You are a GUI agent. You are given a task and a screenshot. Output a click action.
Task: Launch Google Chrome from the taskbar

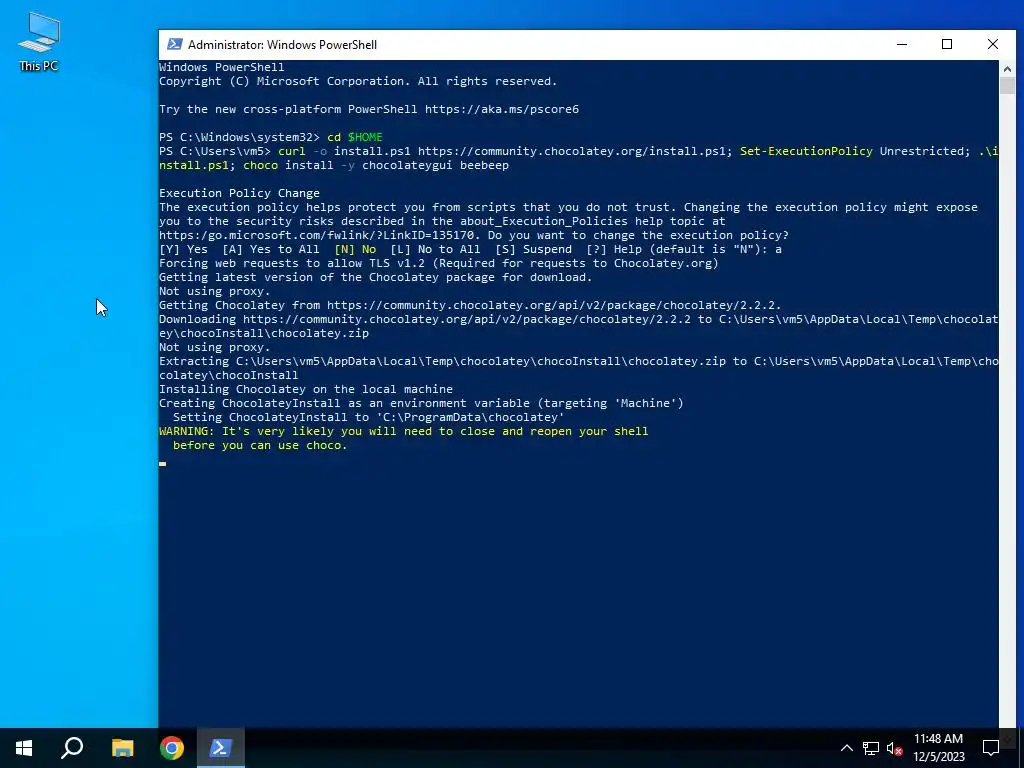tap(172, 748)
